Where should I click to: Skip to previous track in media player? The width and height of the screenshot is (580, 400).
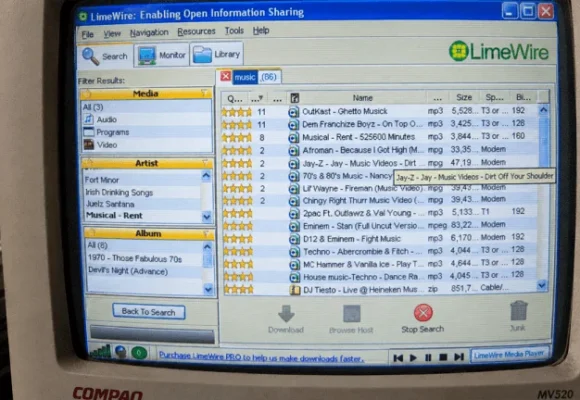[398, 358]
